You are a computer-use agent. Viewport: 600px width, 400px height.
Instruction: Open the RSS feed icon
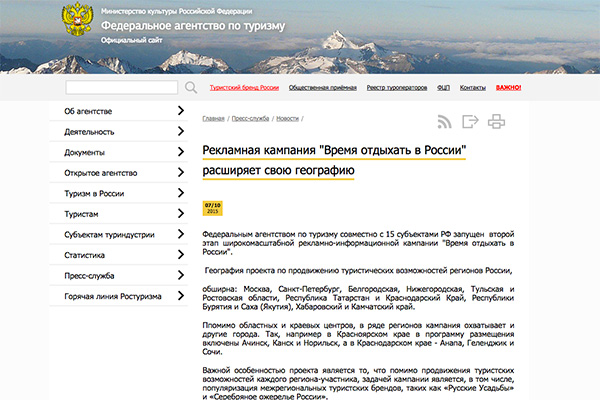[444, 122]
